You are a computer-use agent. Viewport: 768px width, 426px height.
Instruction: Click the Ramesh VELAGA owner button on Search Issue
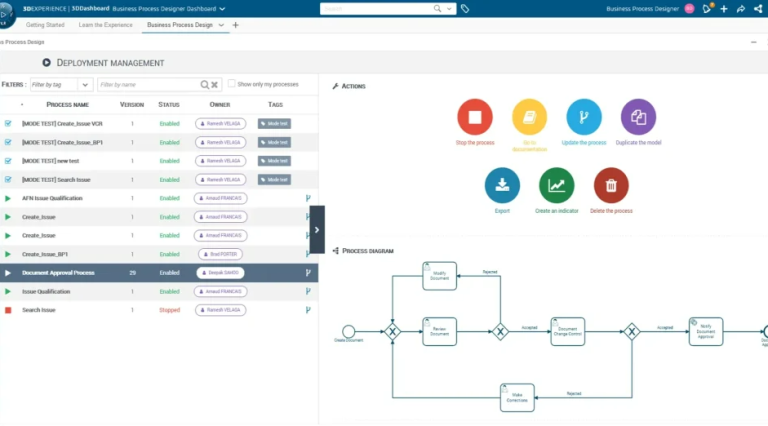pyautogui.click(x=220, y=310)
